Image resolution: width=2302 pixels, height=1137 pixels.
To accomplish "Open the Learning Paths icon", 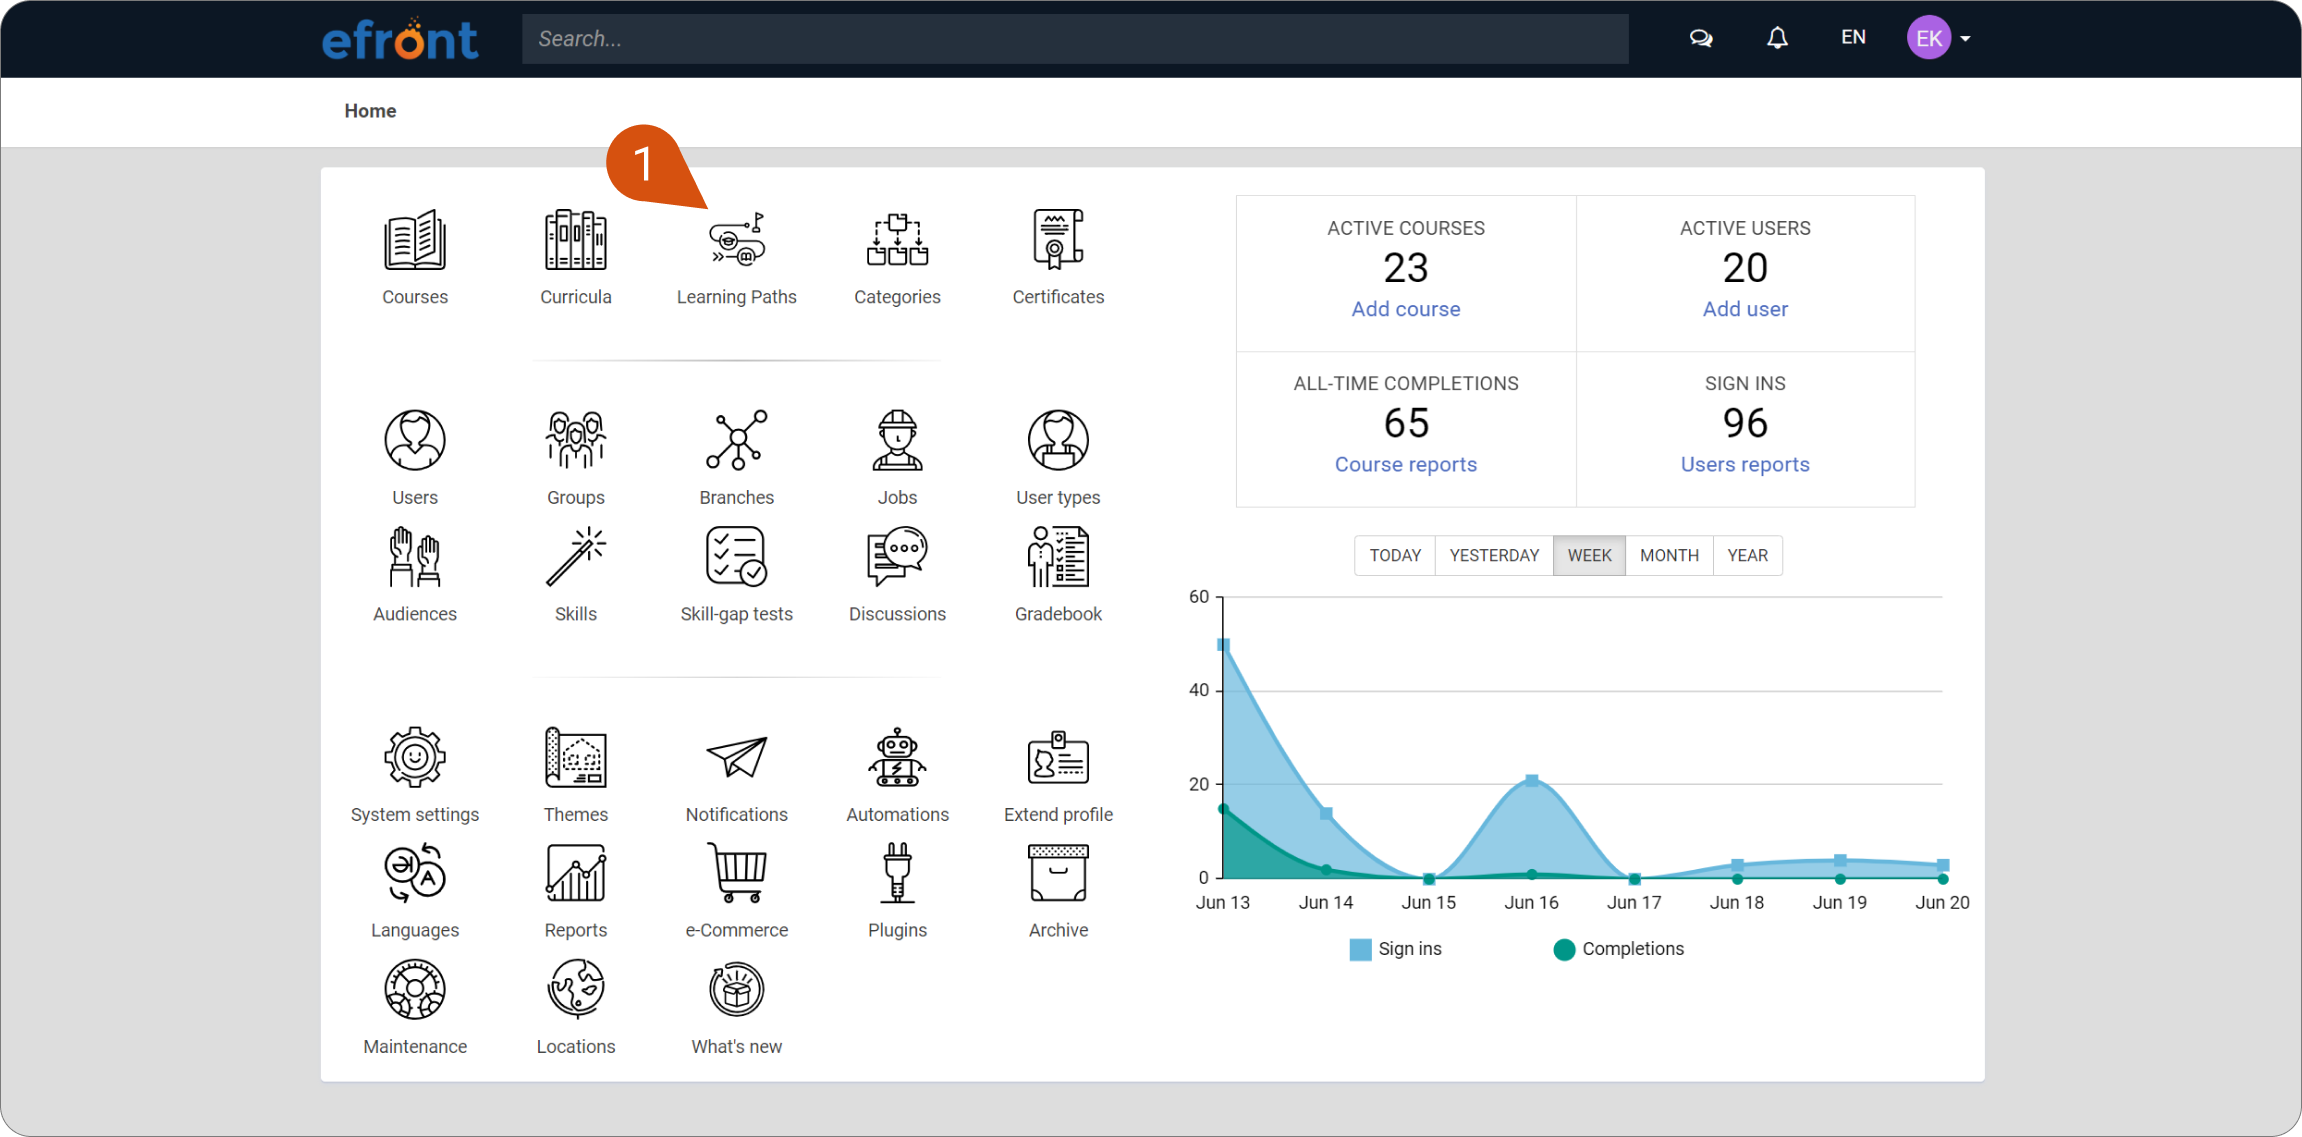I will pos(736,242).
